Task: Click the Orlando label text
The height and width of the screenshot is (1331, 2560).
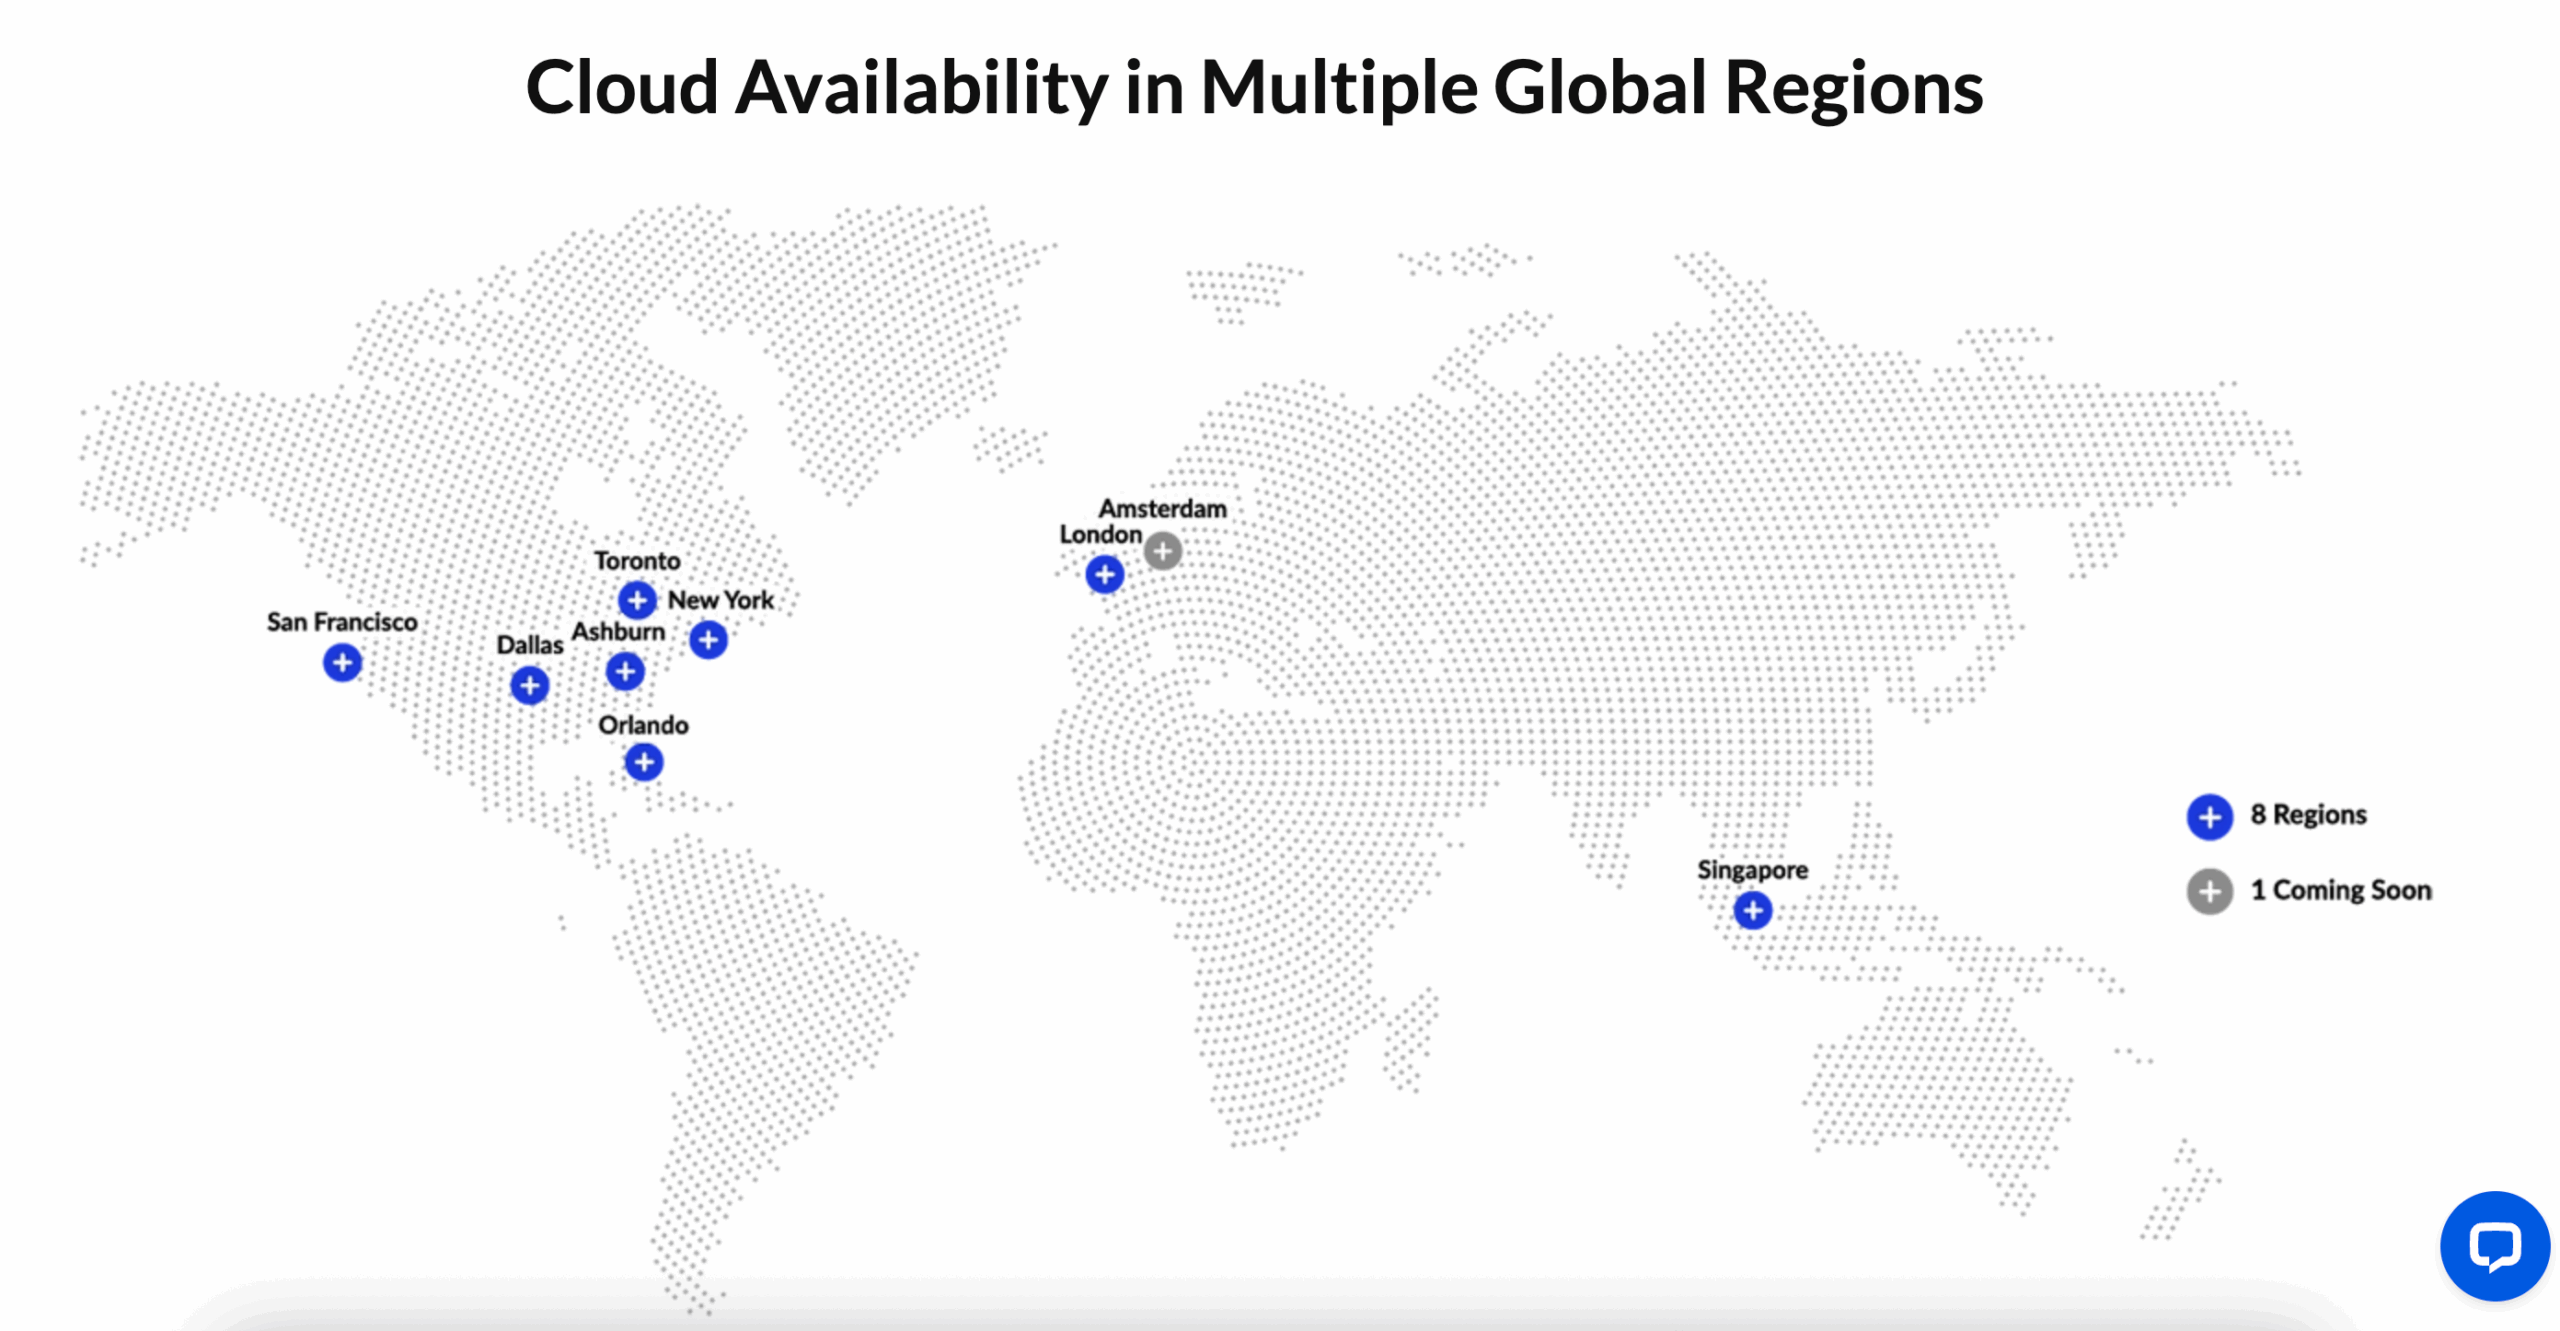Action: [644, 725]
